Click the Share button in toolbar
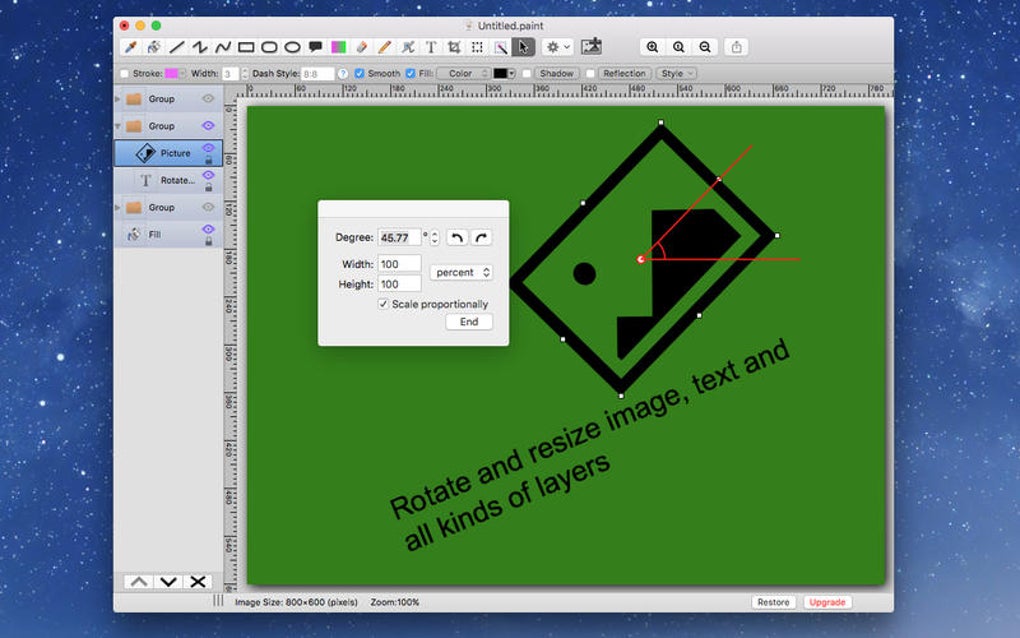Viewport: 1020px width, 638px height. [737, 47]
